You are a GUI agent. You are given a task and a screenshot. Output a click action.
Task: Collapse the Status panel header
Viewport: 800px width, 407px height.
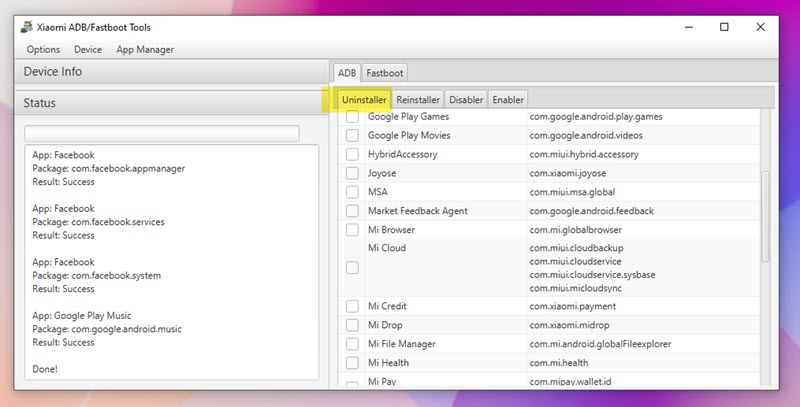[171, 103]
